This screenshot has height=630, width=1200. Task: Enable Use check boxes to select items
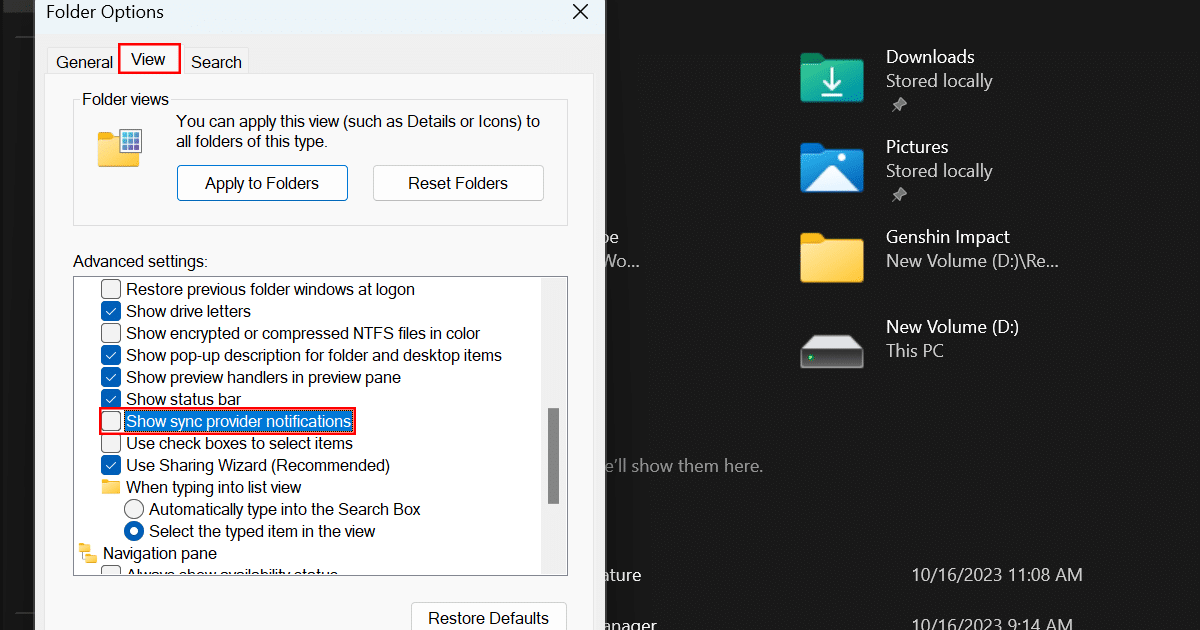pyautogui.click(x=111, y=443)
